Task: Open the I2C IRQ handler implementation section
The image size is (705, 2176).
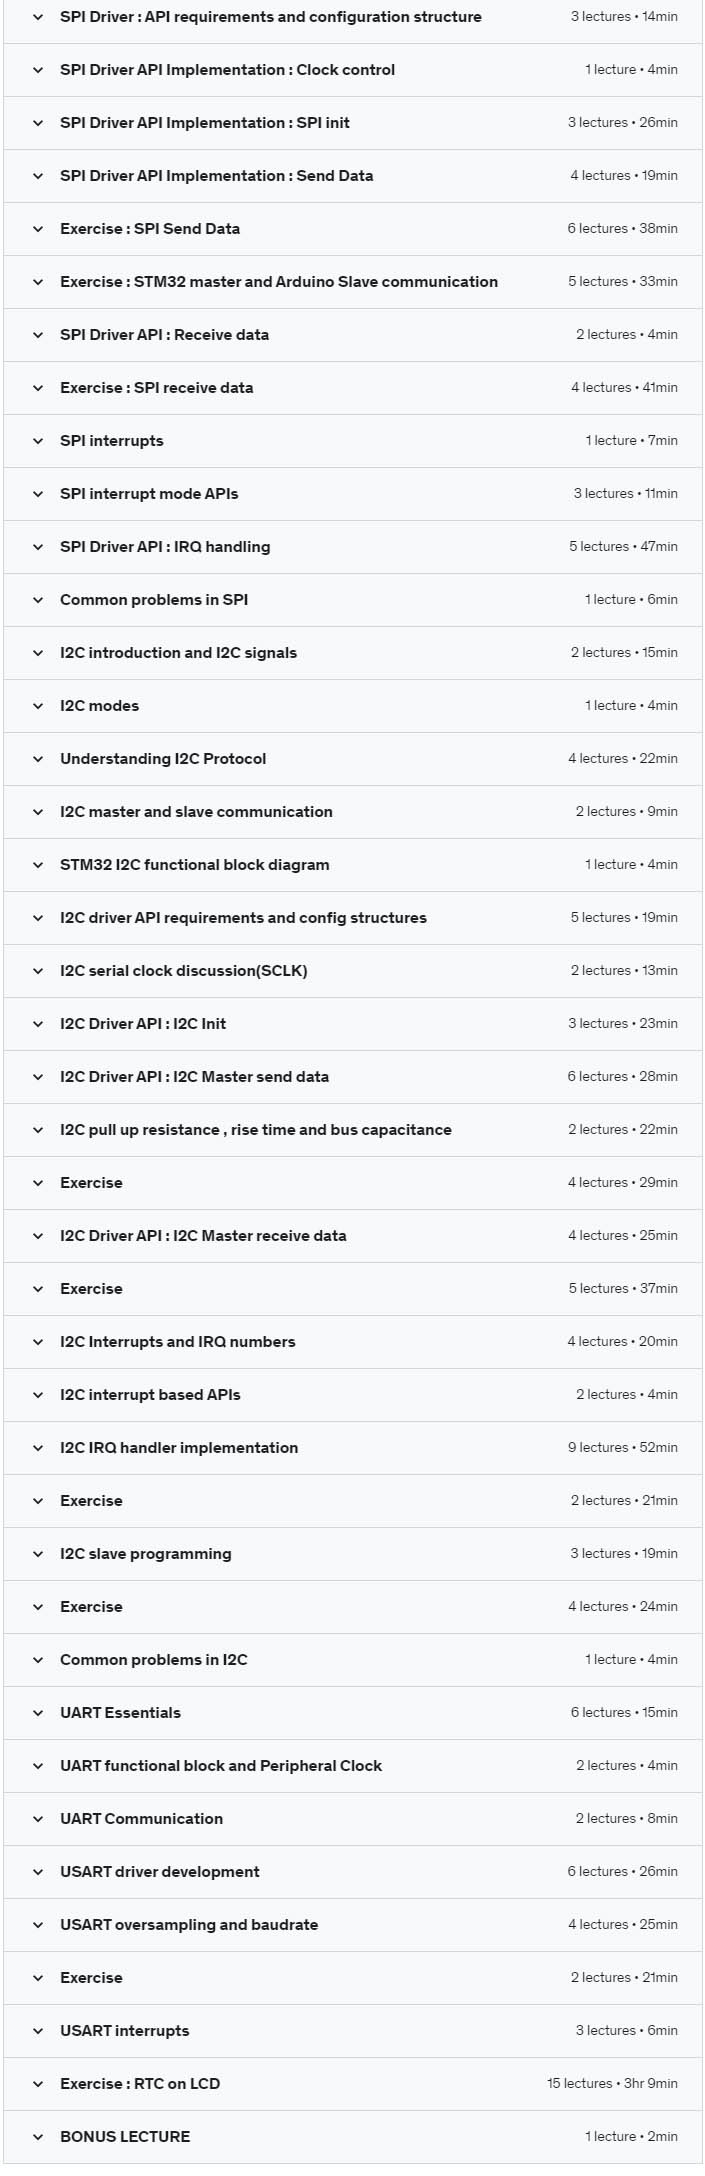Action: click(353, 1448)
